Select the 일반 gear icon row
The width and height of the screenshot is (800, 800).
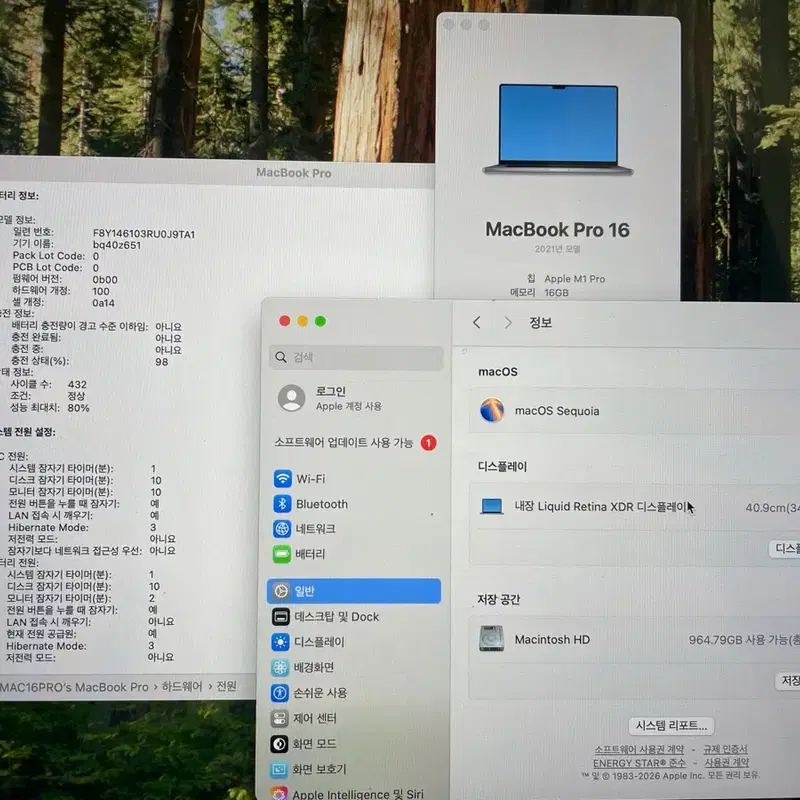(x=354, y=591)
